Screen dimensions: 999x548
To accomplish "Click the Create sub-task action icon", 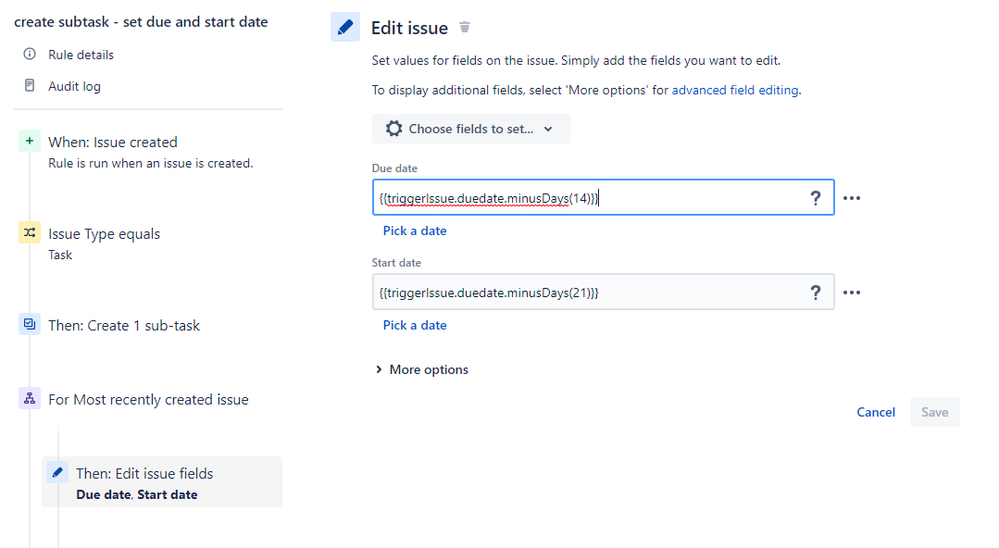I will 30,325.
